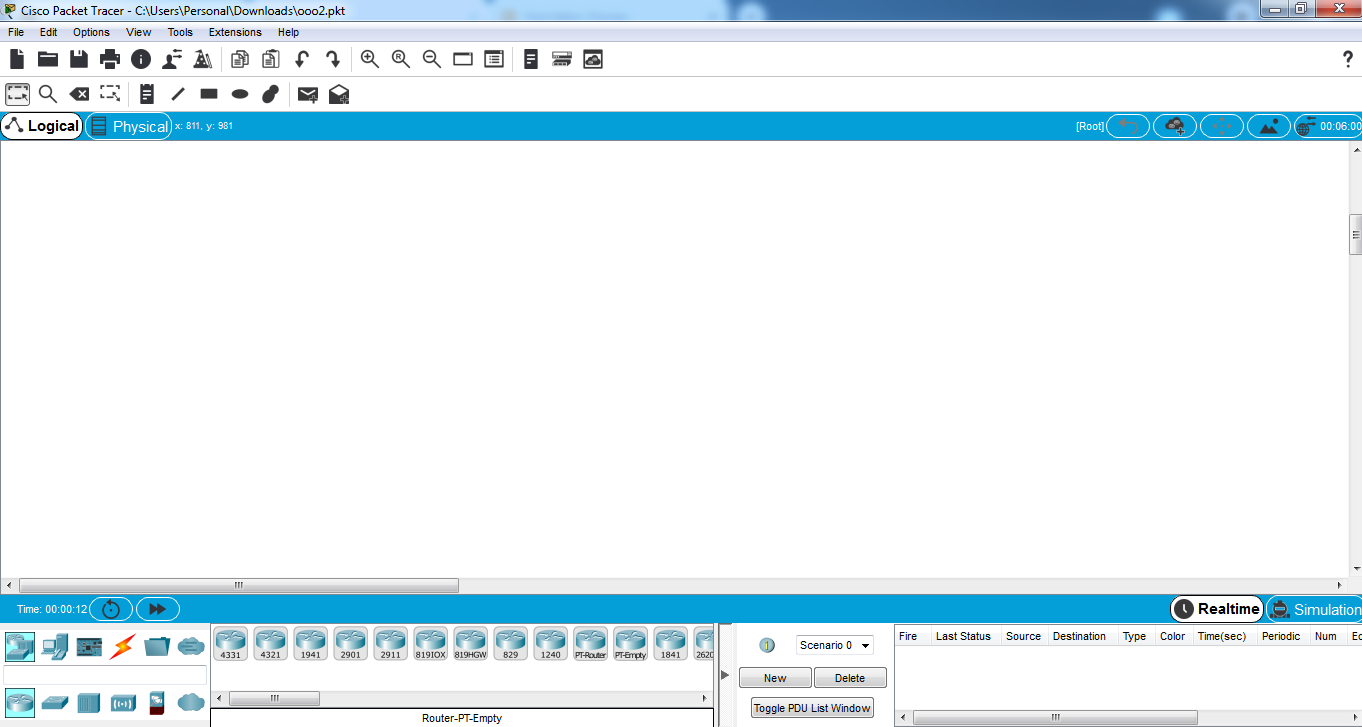Open the Cluster Association dialog icon

(593, 59)
